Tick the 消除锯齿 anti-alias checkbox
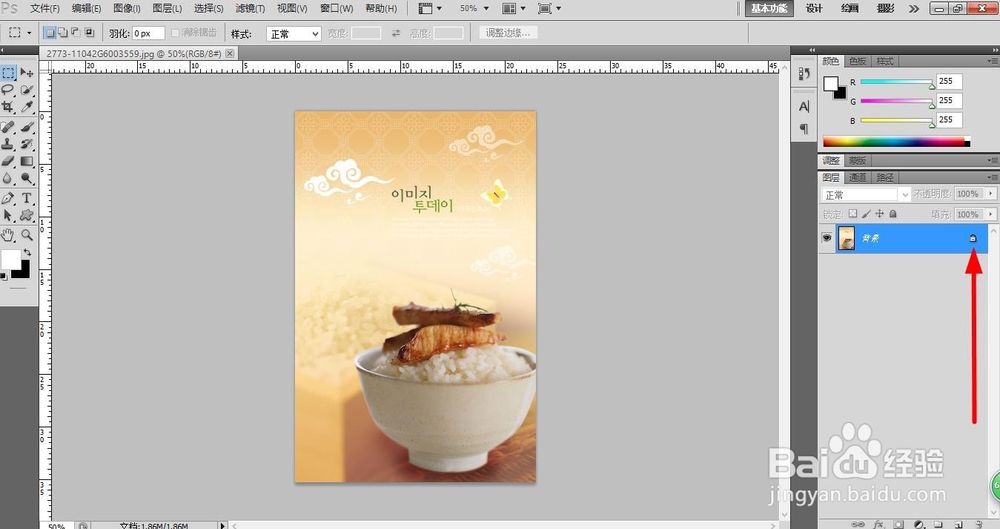The image size is (1000, 529). (x=175, y=33)
